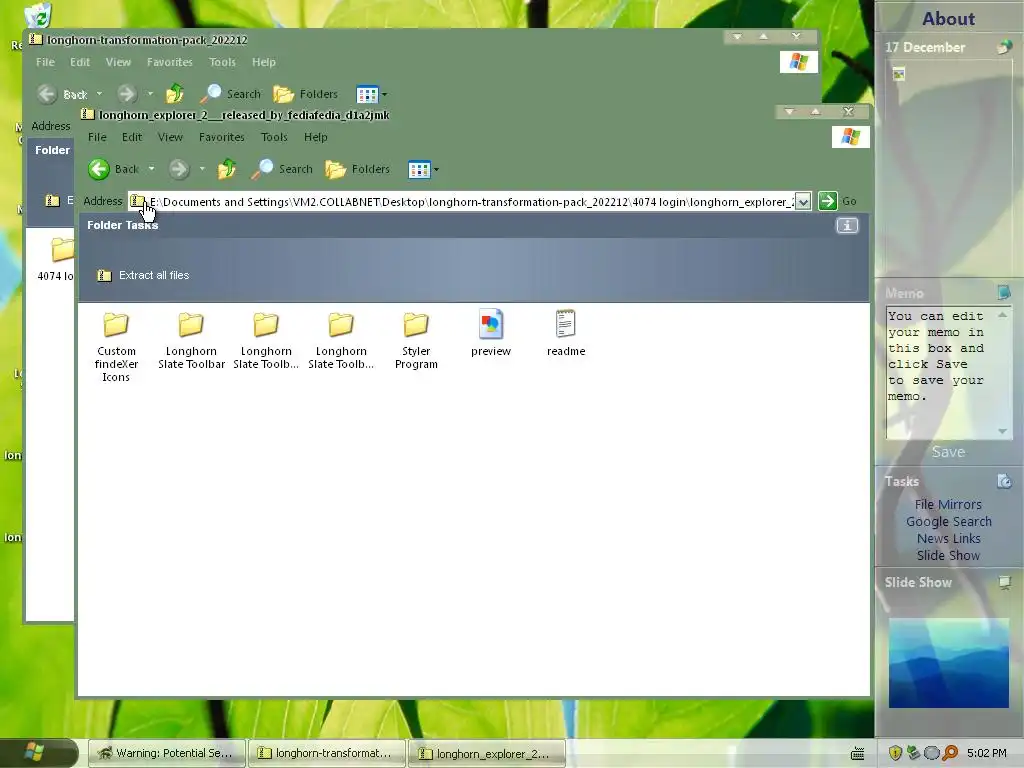Click the Memo panel icon
1024x768 pixels.
pos(1004,292)
